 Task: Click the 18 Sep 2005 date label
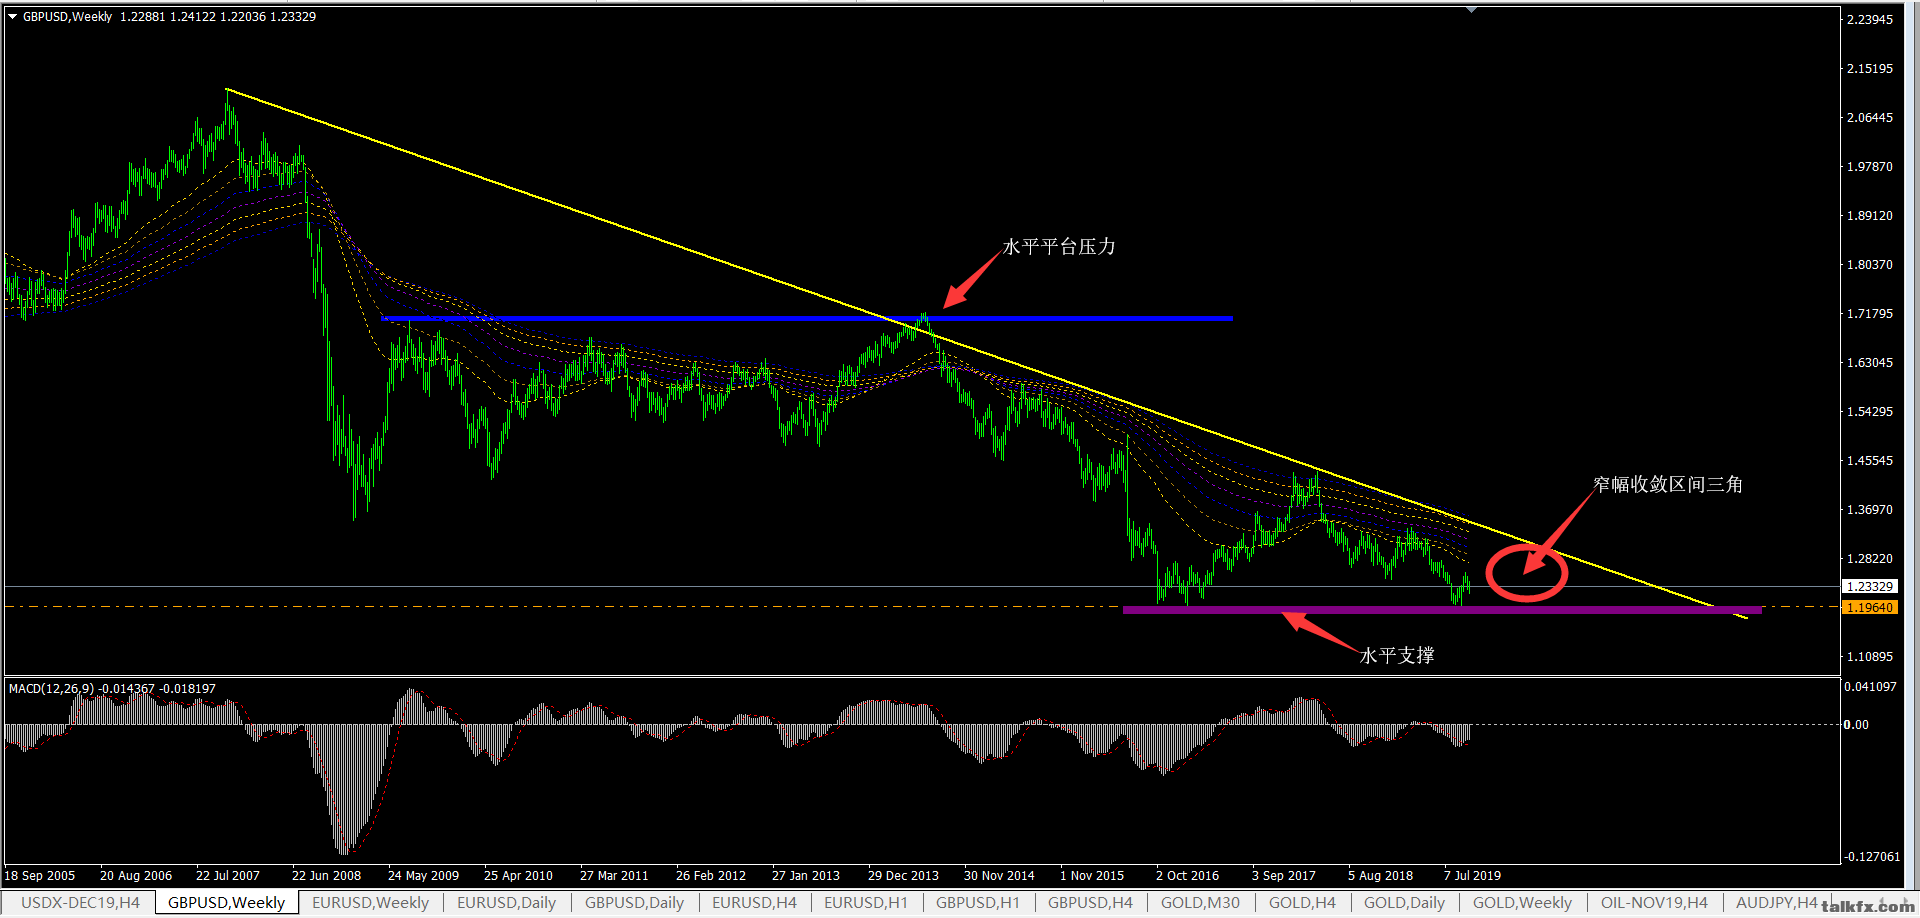[40, 875]
